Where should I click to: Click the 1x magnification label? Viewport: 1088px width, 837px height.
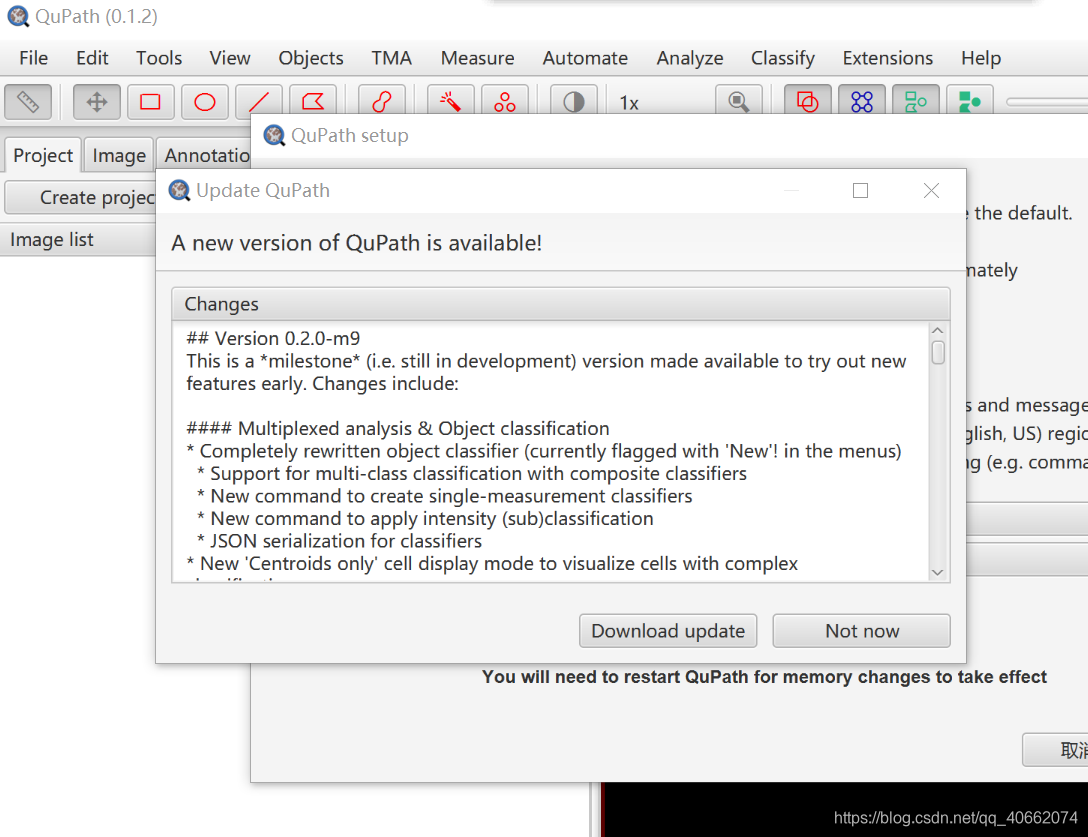629,103
